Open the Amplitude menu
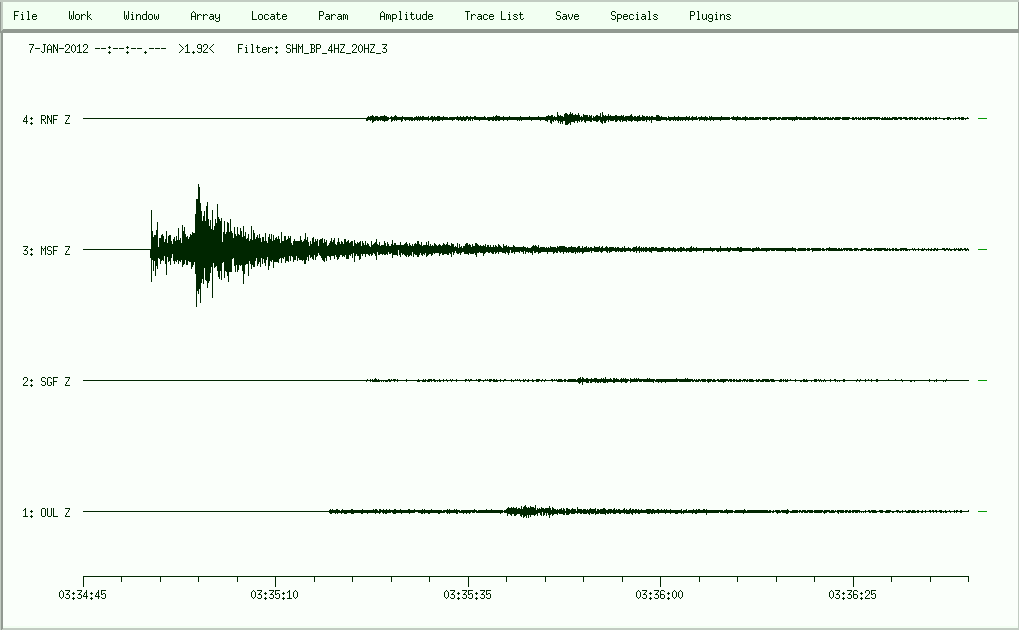 tap(406, 16)
